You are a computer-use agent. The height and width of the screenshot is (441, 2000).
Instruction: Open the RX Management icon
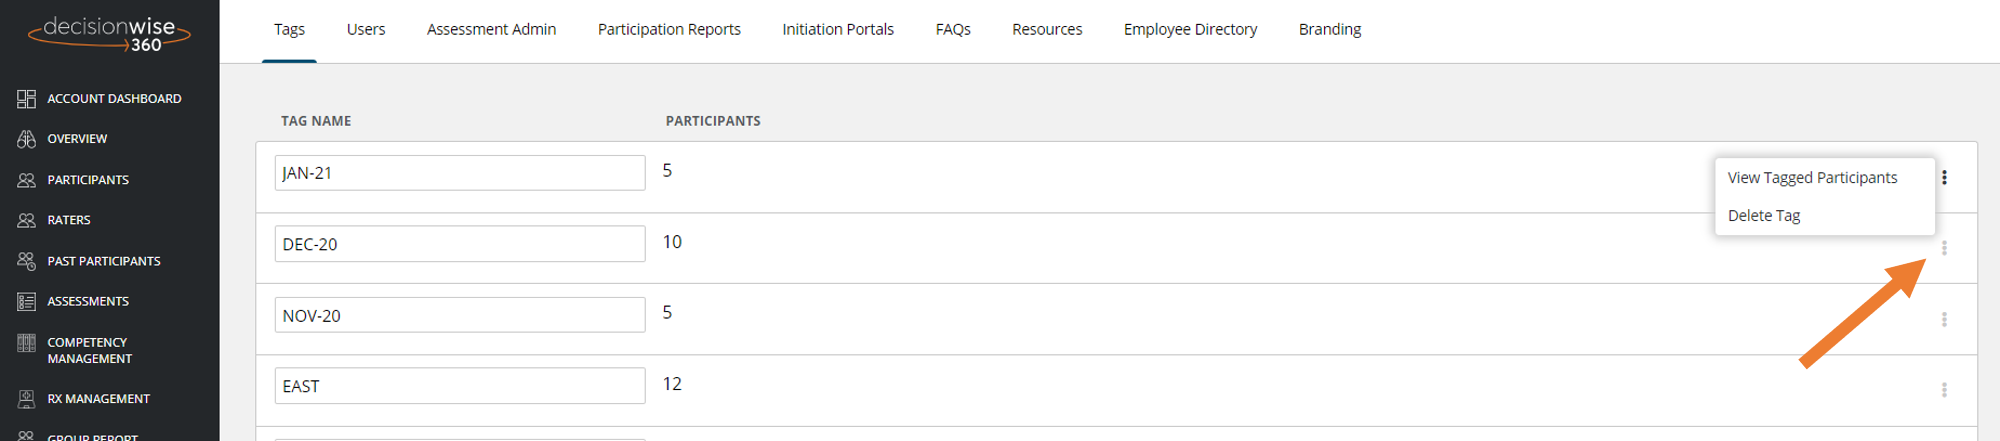(26, 399)
